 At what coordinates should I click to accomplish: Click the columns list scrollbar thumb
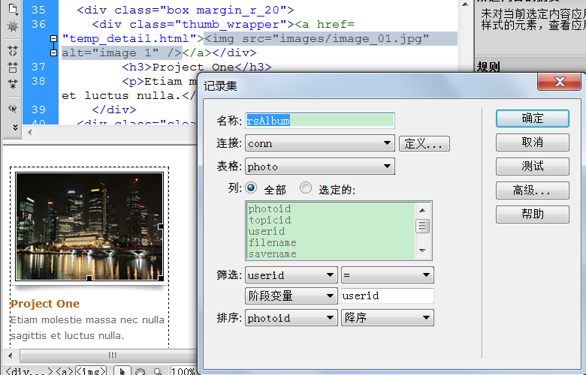pyautogui.click(x=422, y=226)
